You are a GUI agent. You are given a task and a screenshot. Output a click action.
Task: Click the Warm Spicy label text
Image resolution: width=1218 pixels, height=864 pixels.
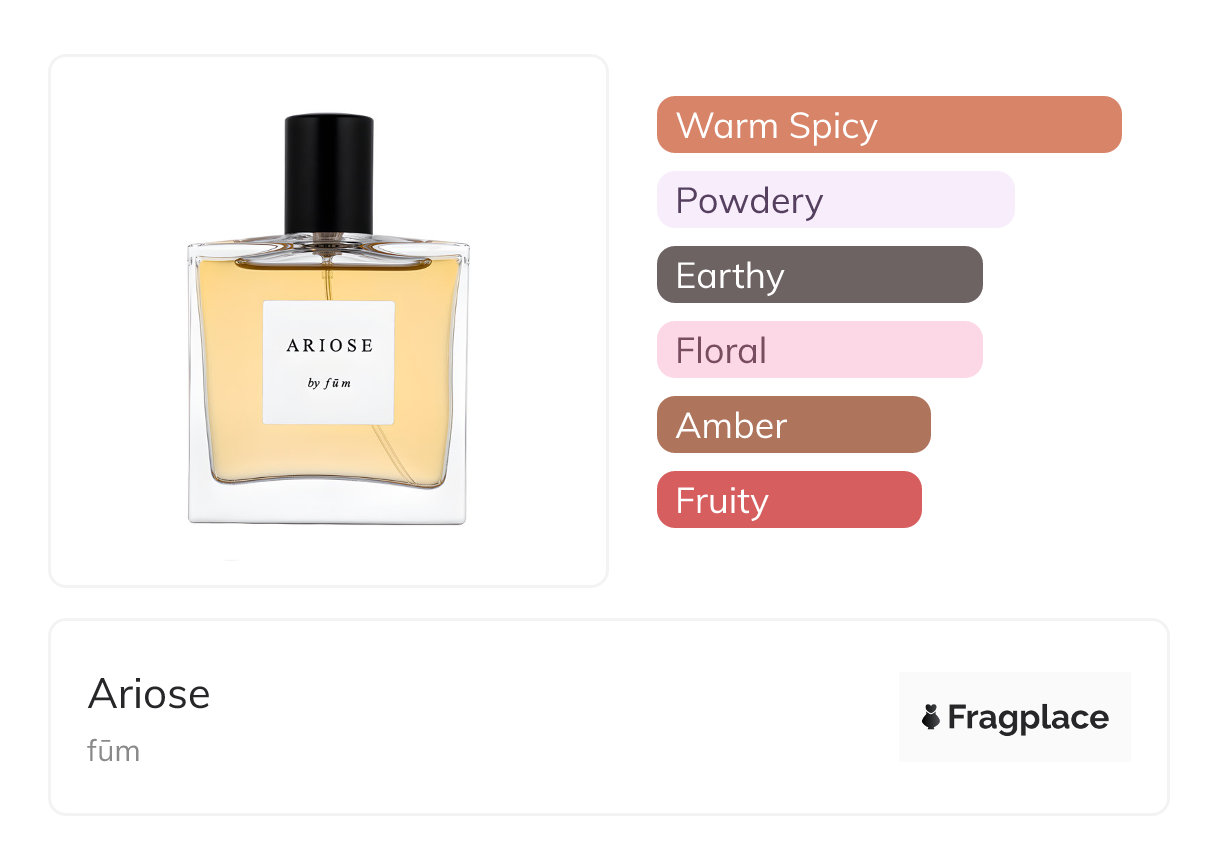pyautogui.click(x=777, y=126)
